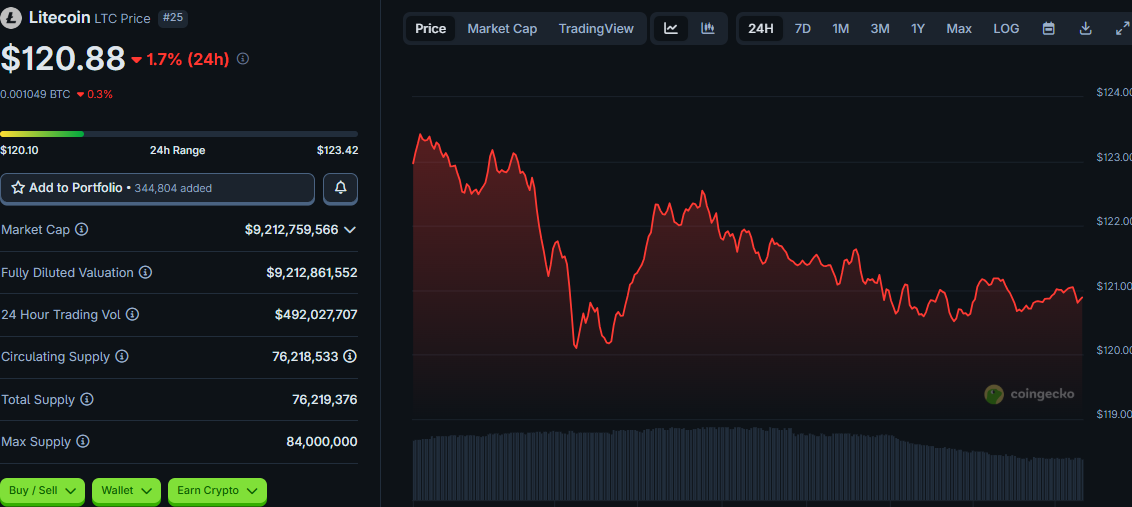1132x507 pixels.
Task: Click the $492,027,707 trading volume value
Action: [x=316, y=314]
